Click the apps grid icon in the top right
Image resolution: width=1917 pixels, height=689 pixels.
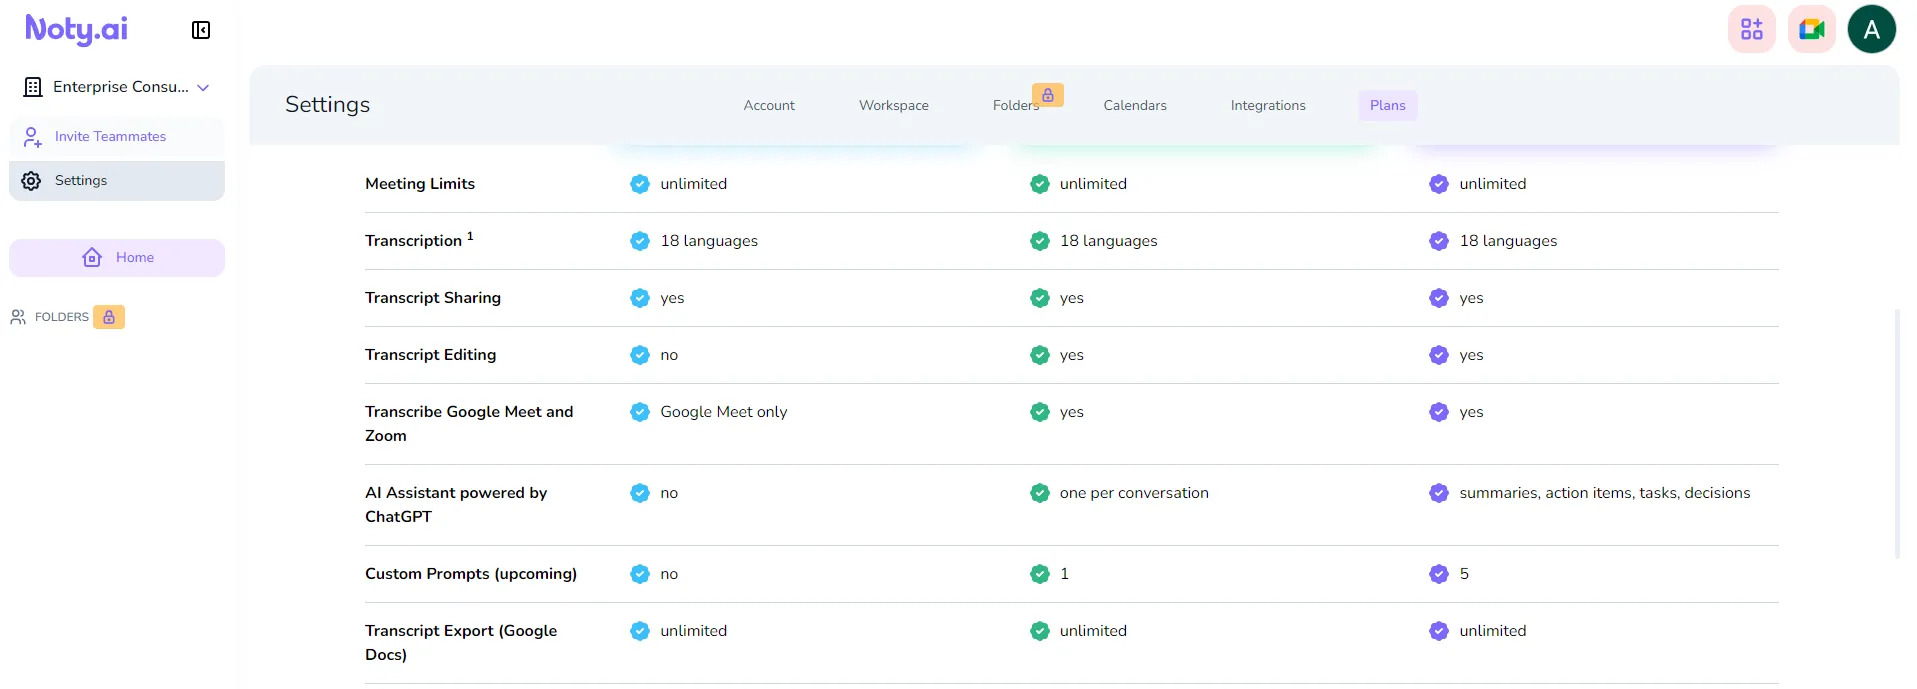[x=1752, y=29]
